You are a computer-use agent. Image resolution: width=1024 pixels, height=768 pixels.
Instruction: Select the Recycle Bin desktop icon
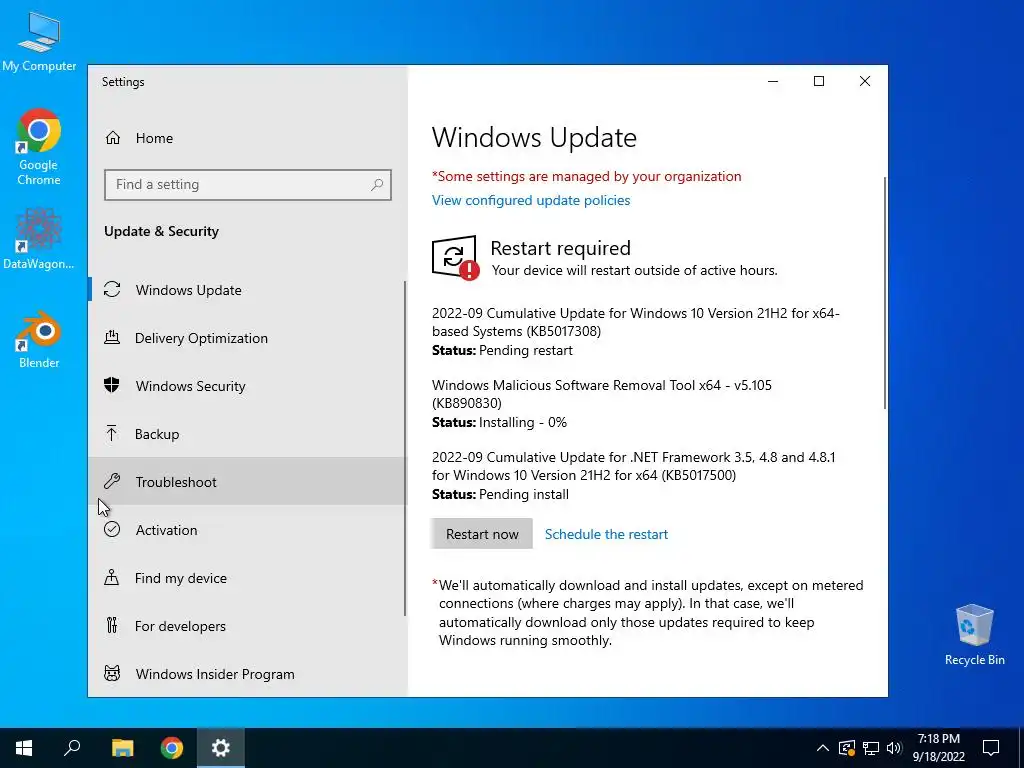tap(974, 635)
